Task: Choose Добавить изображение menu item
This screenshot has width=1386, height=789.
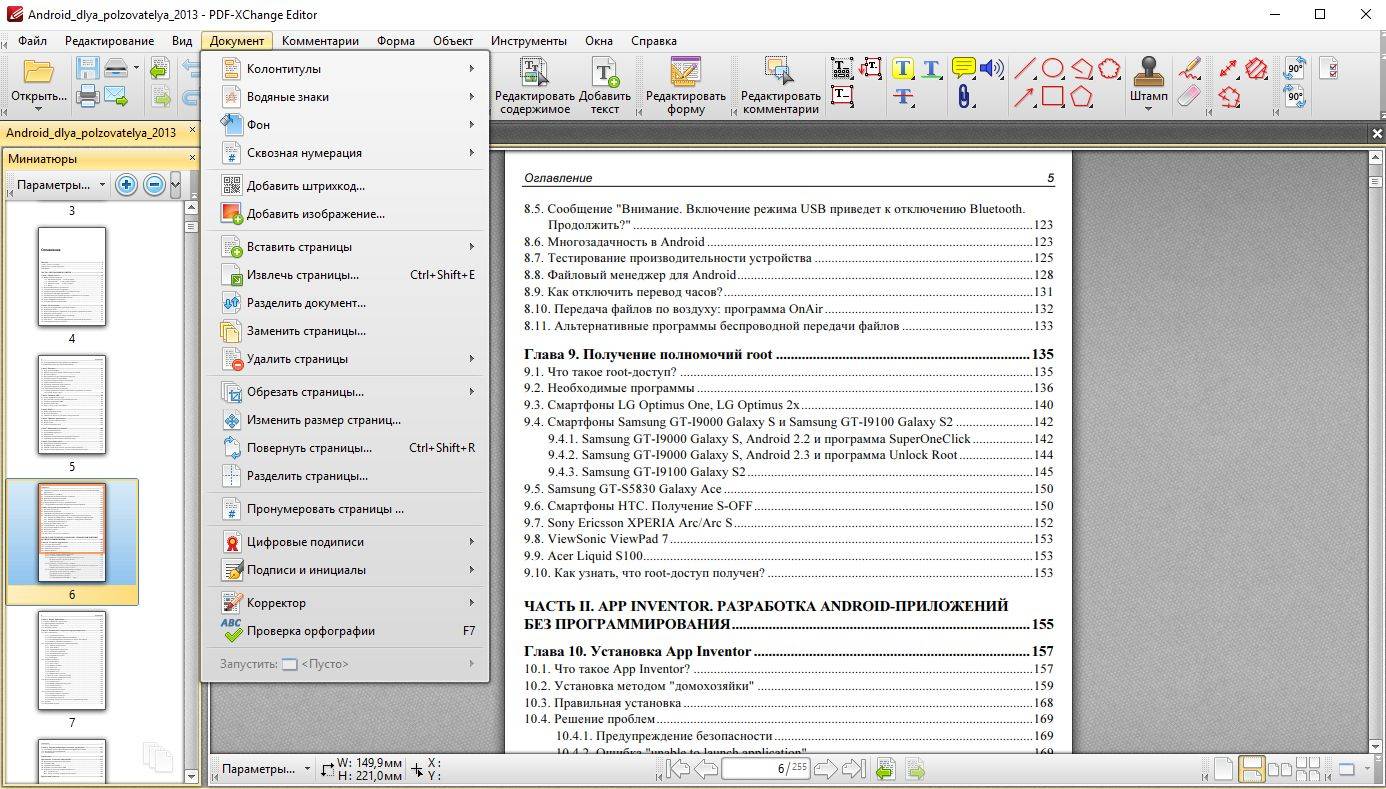Action: 346,214
